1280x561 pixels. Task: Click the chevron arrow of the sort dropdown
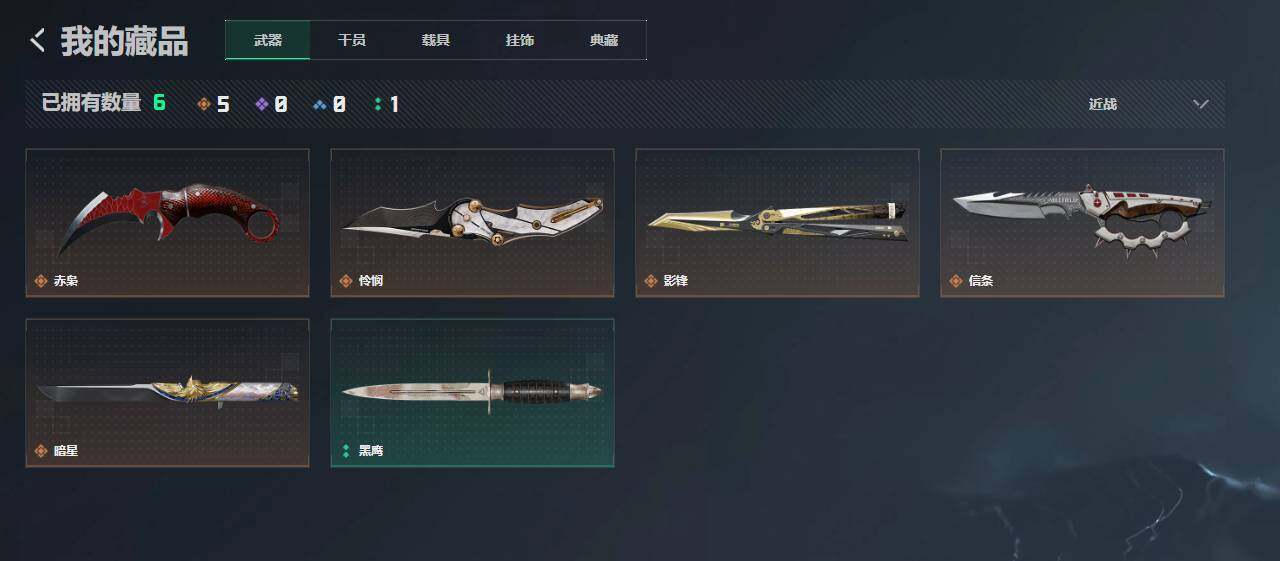(1201, 104)
